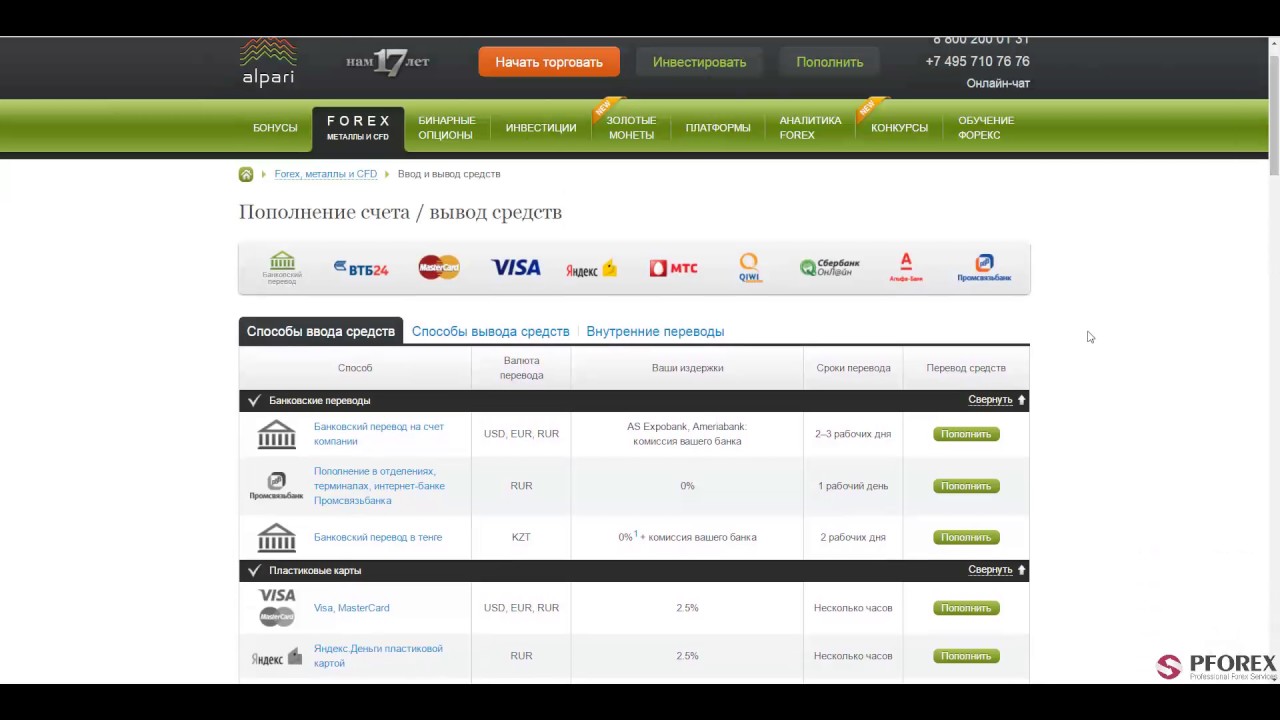The width and height of the screenshot is (1280, 720).
Task: Collapse the Банковские переводы section
Action: coord(997,400)
